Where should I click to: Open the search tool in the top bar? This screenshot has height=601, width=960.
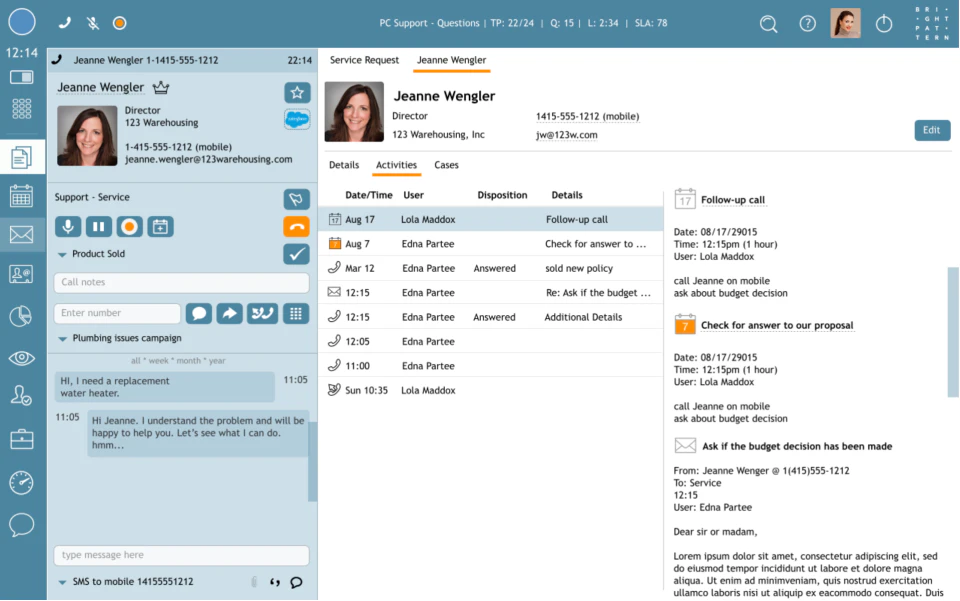(768, 22)
